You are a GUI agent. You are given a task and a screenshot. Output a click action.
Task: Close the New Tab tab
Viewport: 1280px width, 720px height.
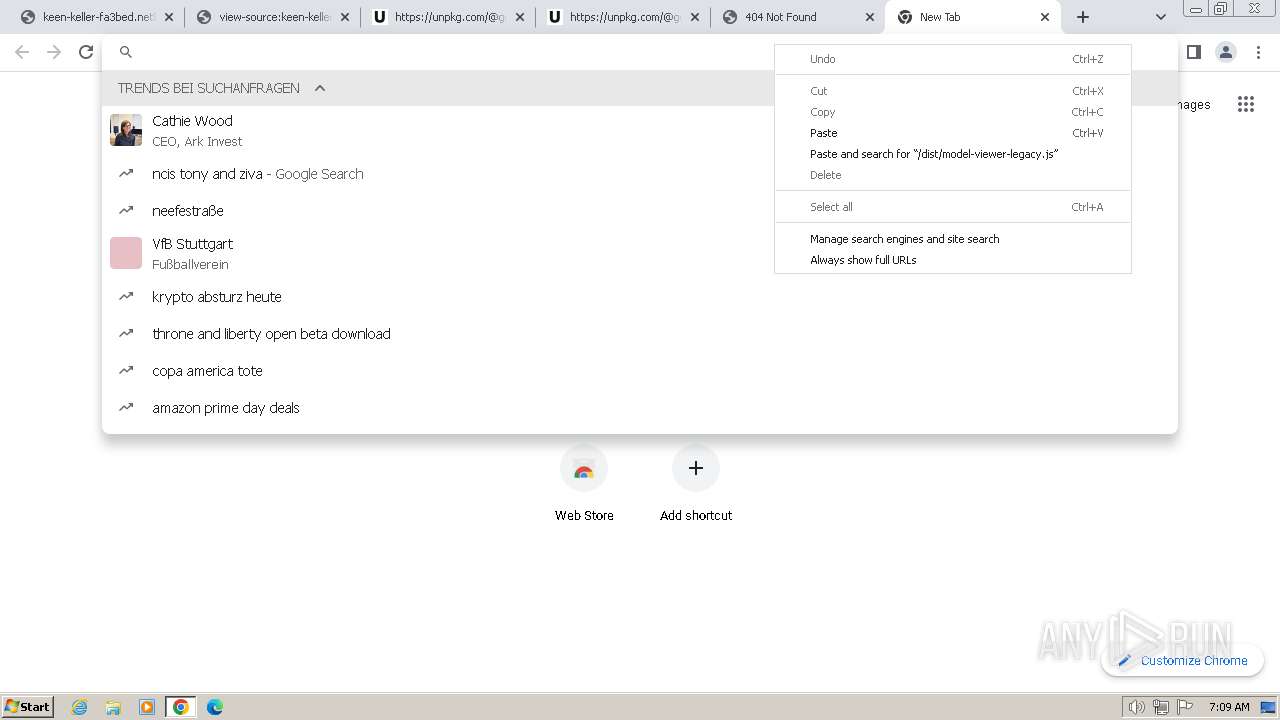click(x=1045, y=17)
